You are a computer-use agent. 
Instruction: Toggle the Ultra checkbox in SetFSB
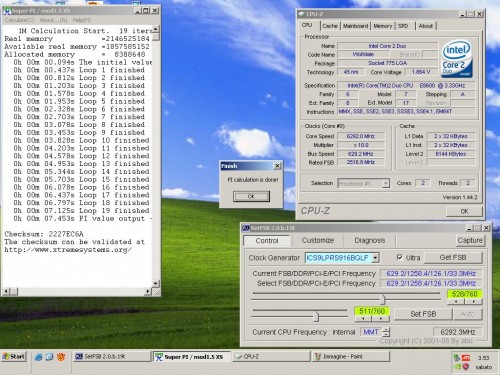(400, 258)
